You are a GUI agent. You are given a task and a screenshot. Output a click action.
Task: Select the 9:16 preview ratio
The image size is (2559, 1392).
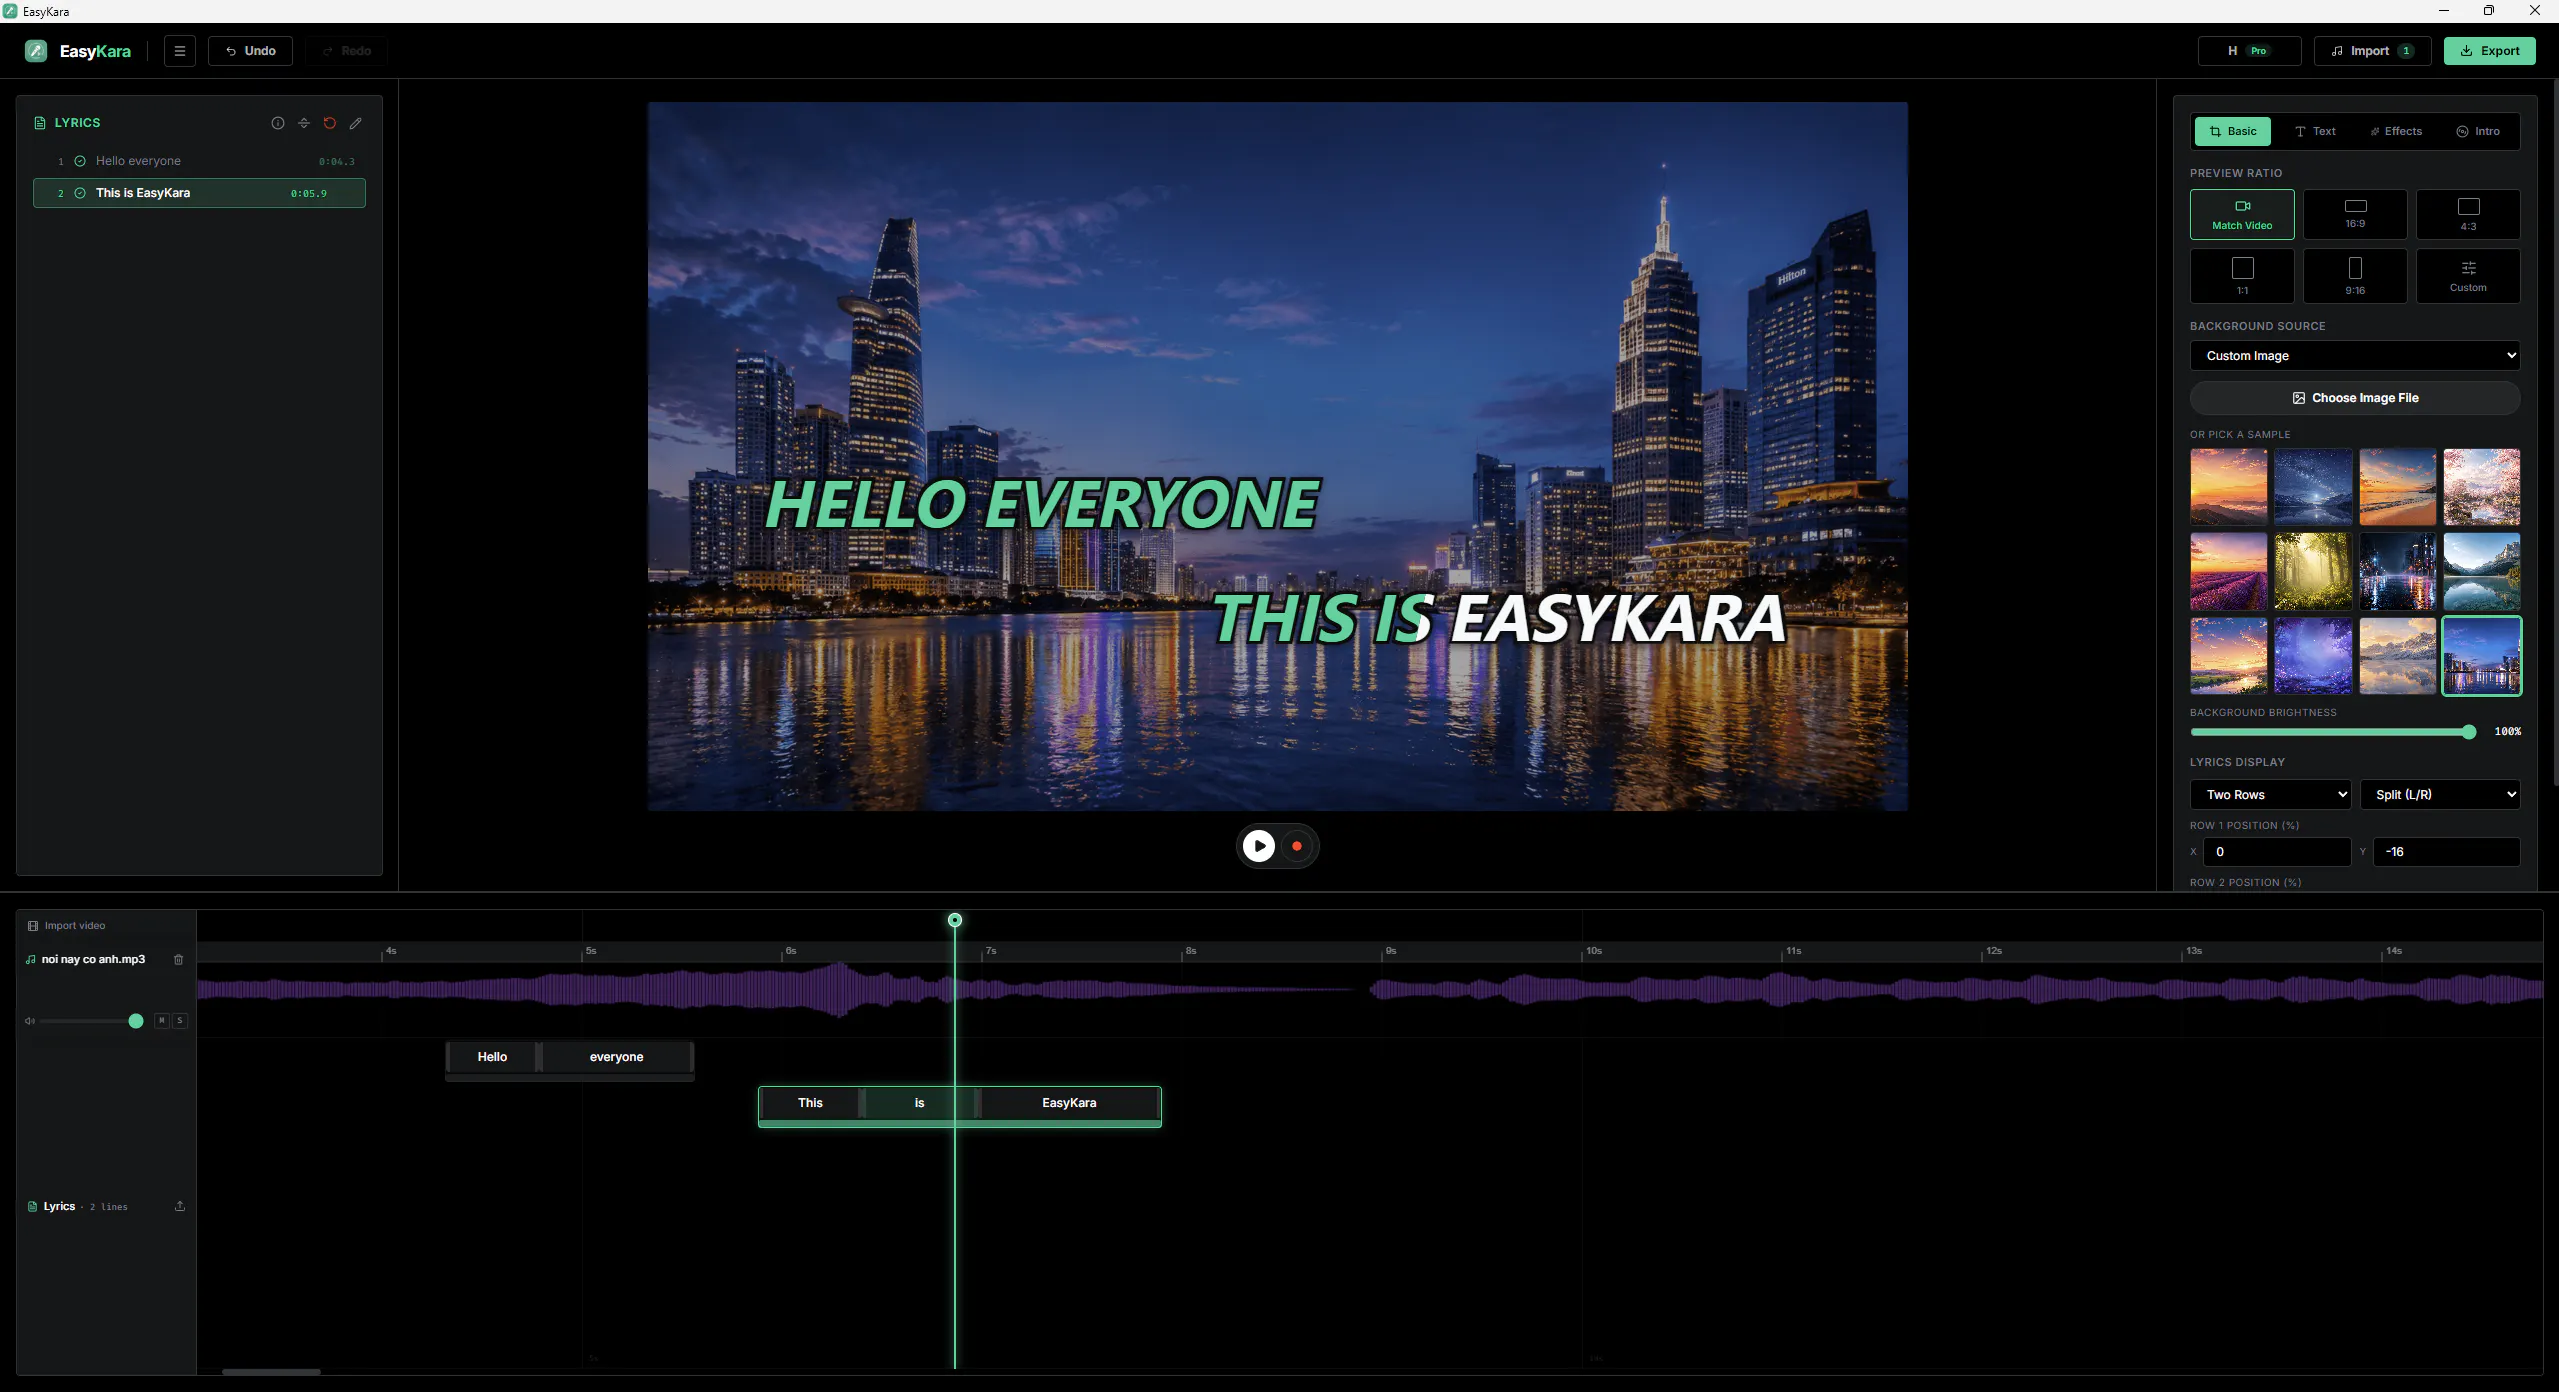pos(2355,276)
